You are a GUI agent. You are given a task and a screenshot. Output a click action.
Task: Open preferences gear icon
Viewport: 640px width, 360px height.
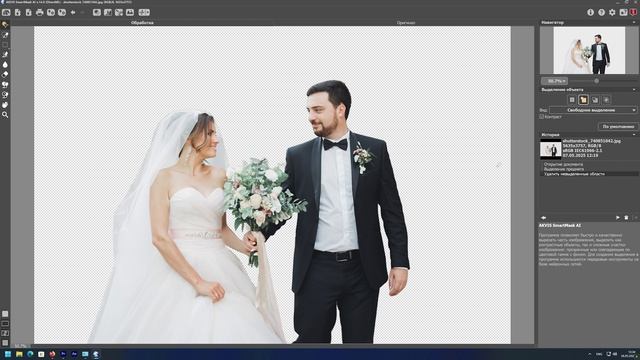612,13
